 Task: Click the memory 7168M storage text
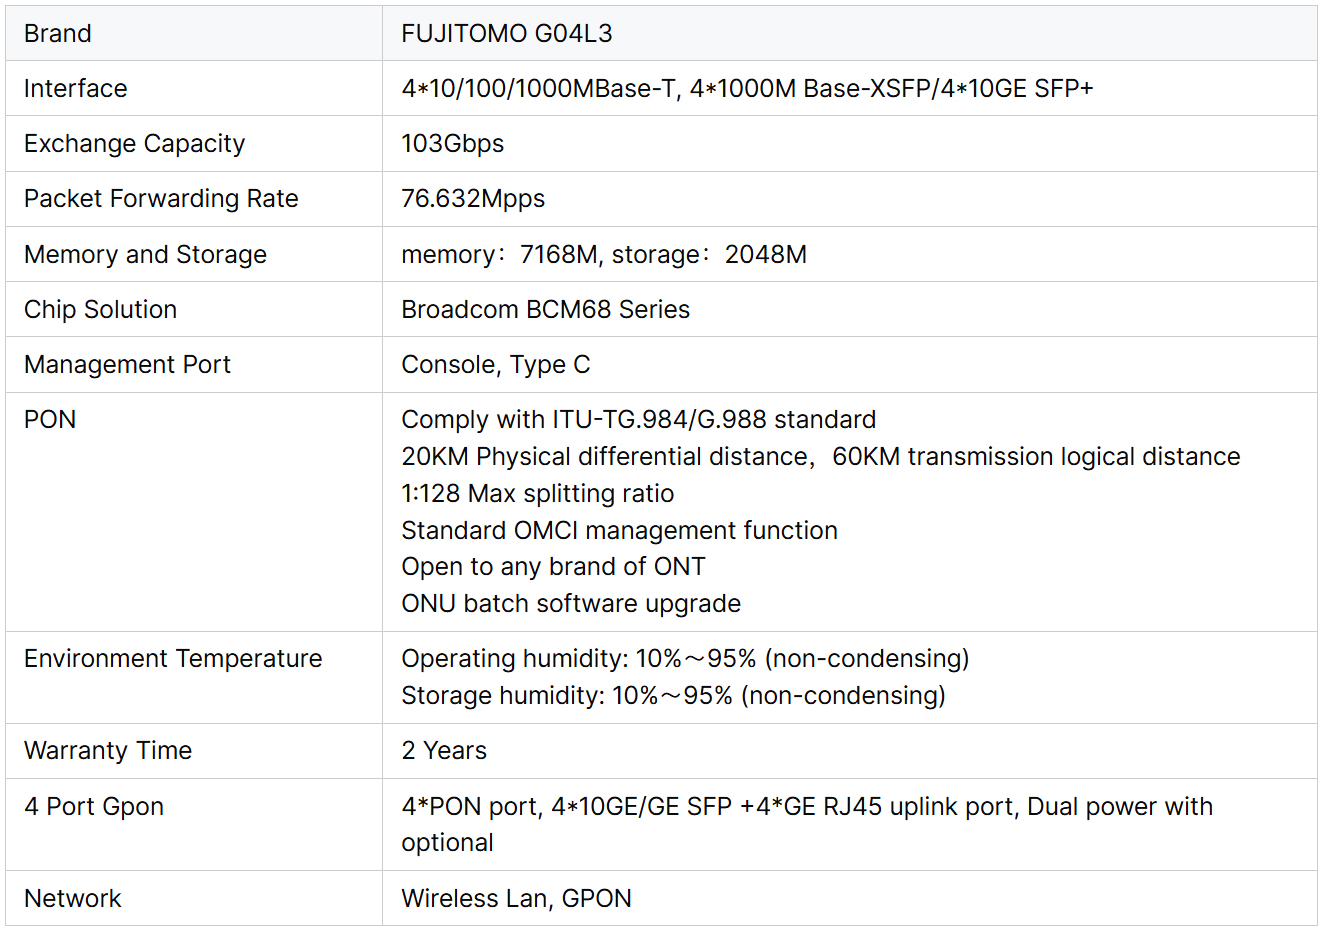click(x=603, y=255)
